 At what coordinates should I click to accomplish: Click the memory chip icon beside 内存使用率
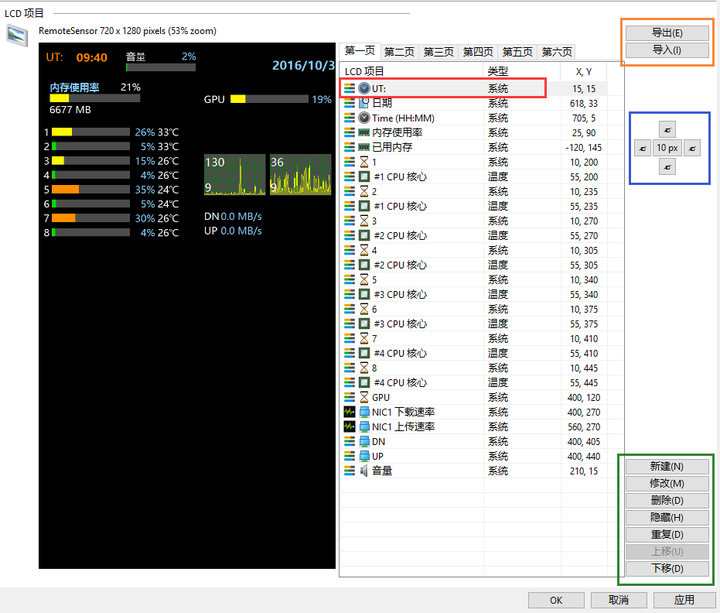pos(364,132)
